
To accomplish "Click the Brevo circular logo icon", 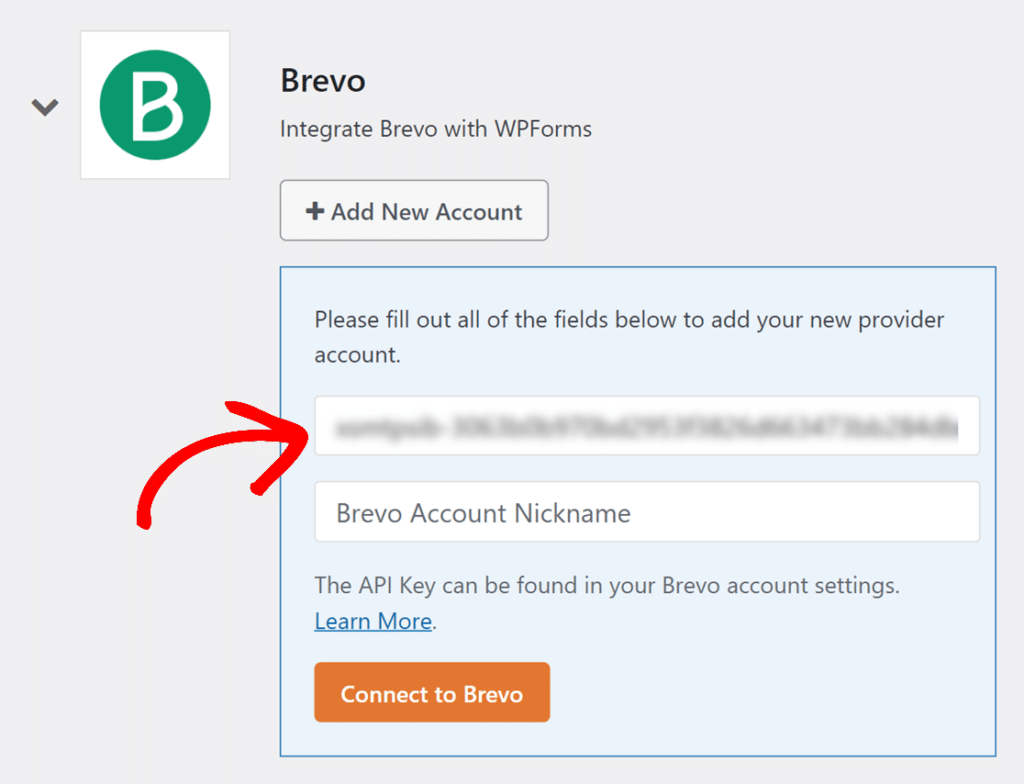I will [x=154, y=105].
